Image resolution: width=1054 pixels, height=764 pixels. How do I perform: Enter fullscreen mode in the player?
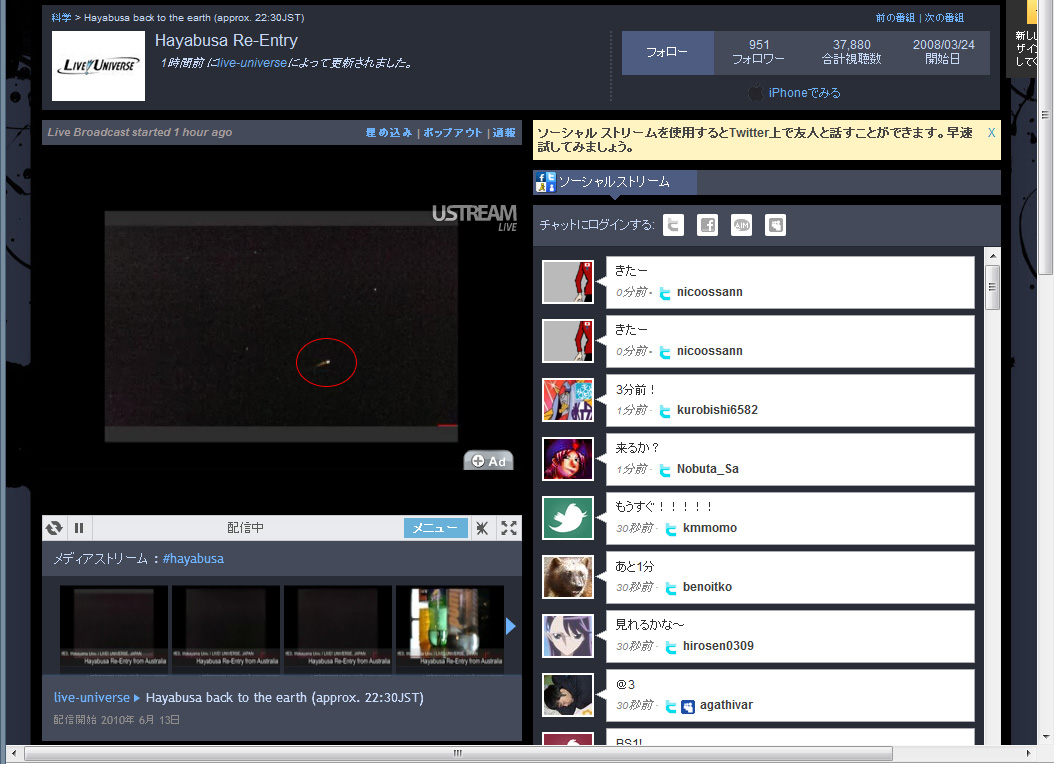point(508,528)
